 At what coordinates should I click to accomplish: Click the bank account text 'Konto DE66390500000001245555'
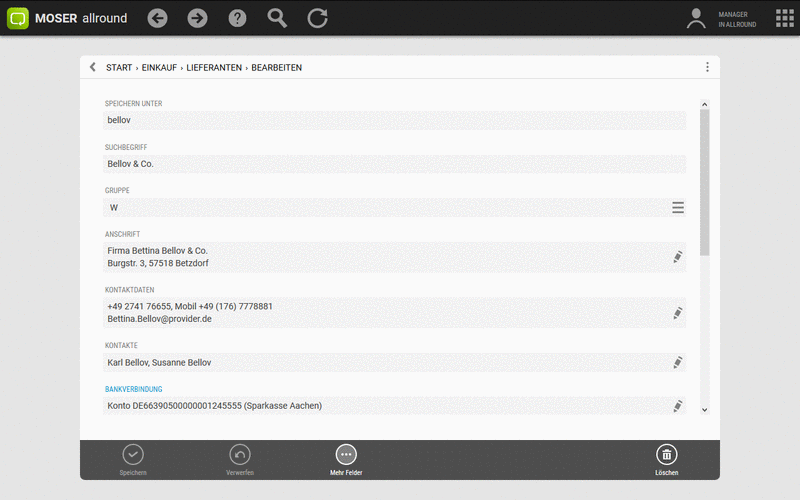click(x=174, y=406)
